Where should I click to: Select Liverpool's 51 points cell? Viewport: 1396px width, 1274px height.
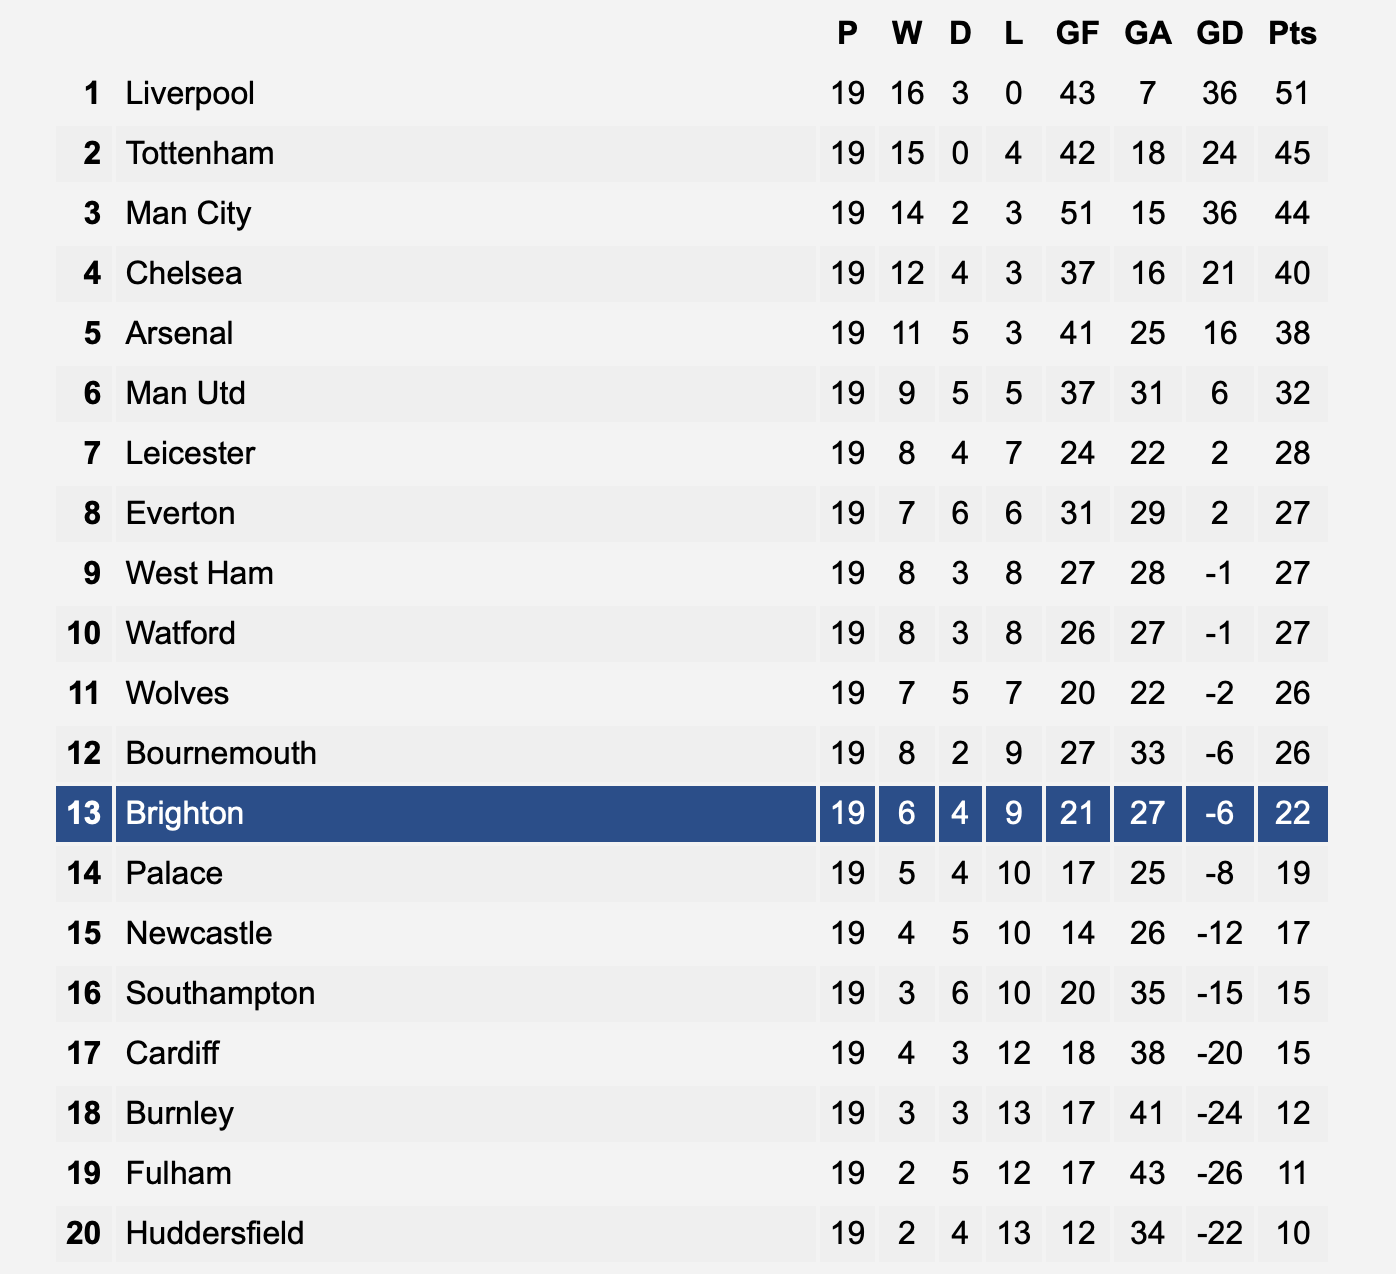click(1292, 93)
